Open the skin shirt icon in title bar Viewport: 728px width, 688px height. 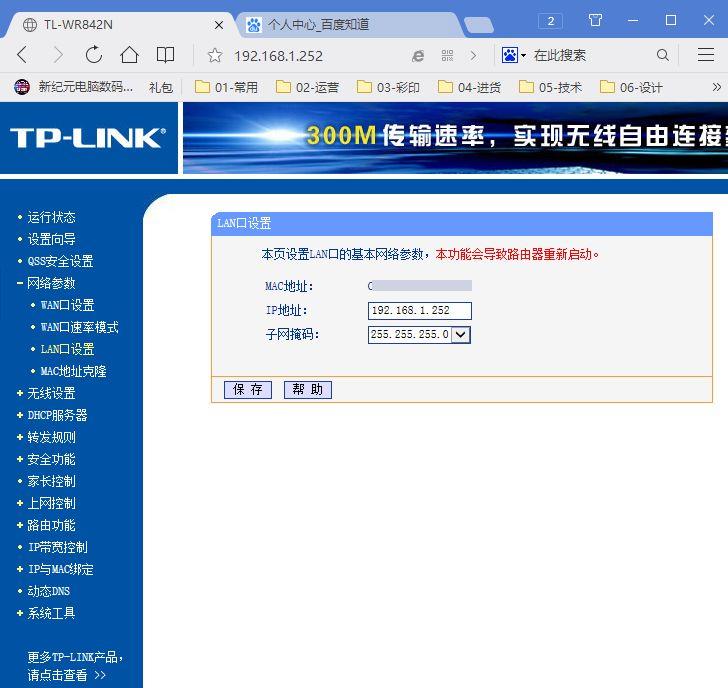(596, 20)
